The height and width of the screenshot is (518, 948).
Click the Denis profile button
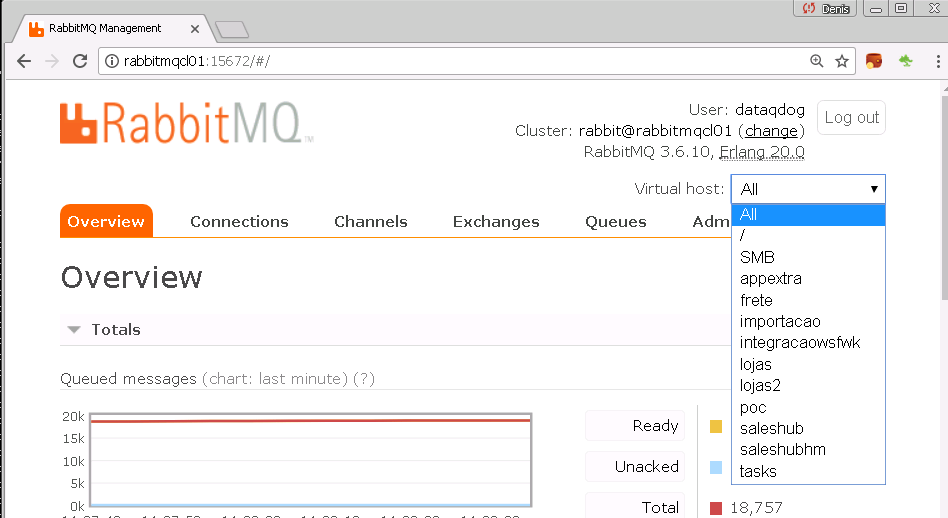pyautogui.click(x=825, y=8)
